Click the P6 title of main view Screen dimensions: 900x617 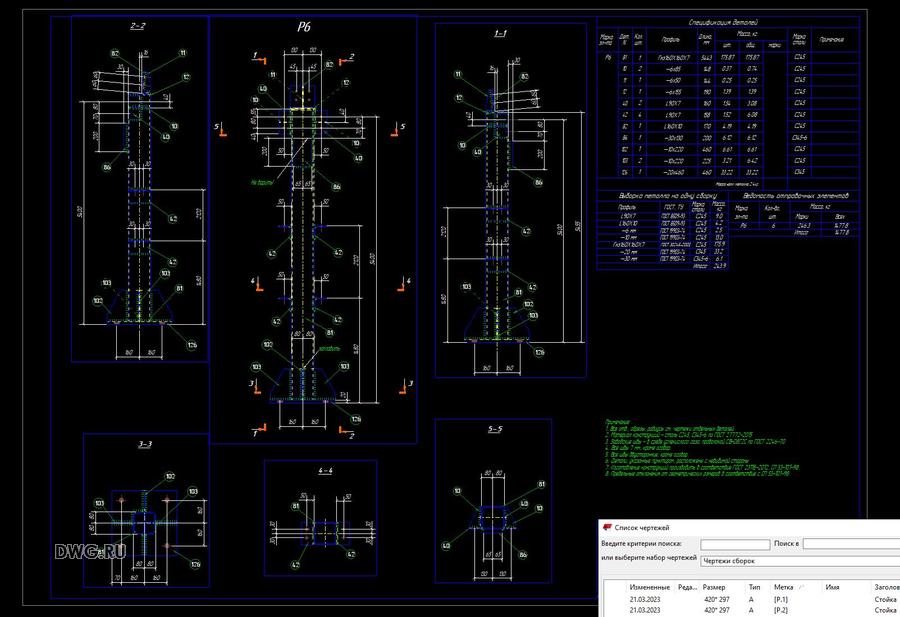pyautogui.click(x=304, y=28)
